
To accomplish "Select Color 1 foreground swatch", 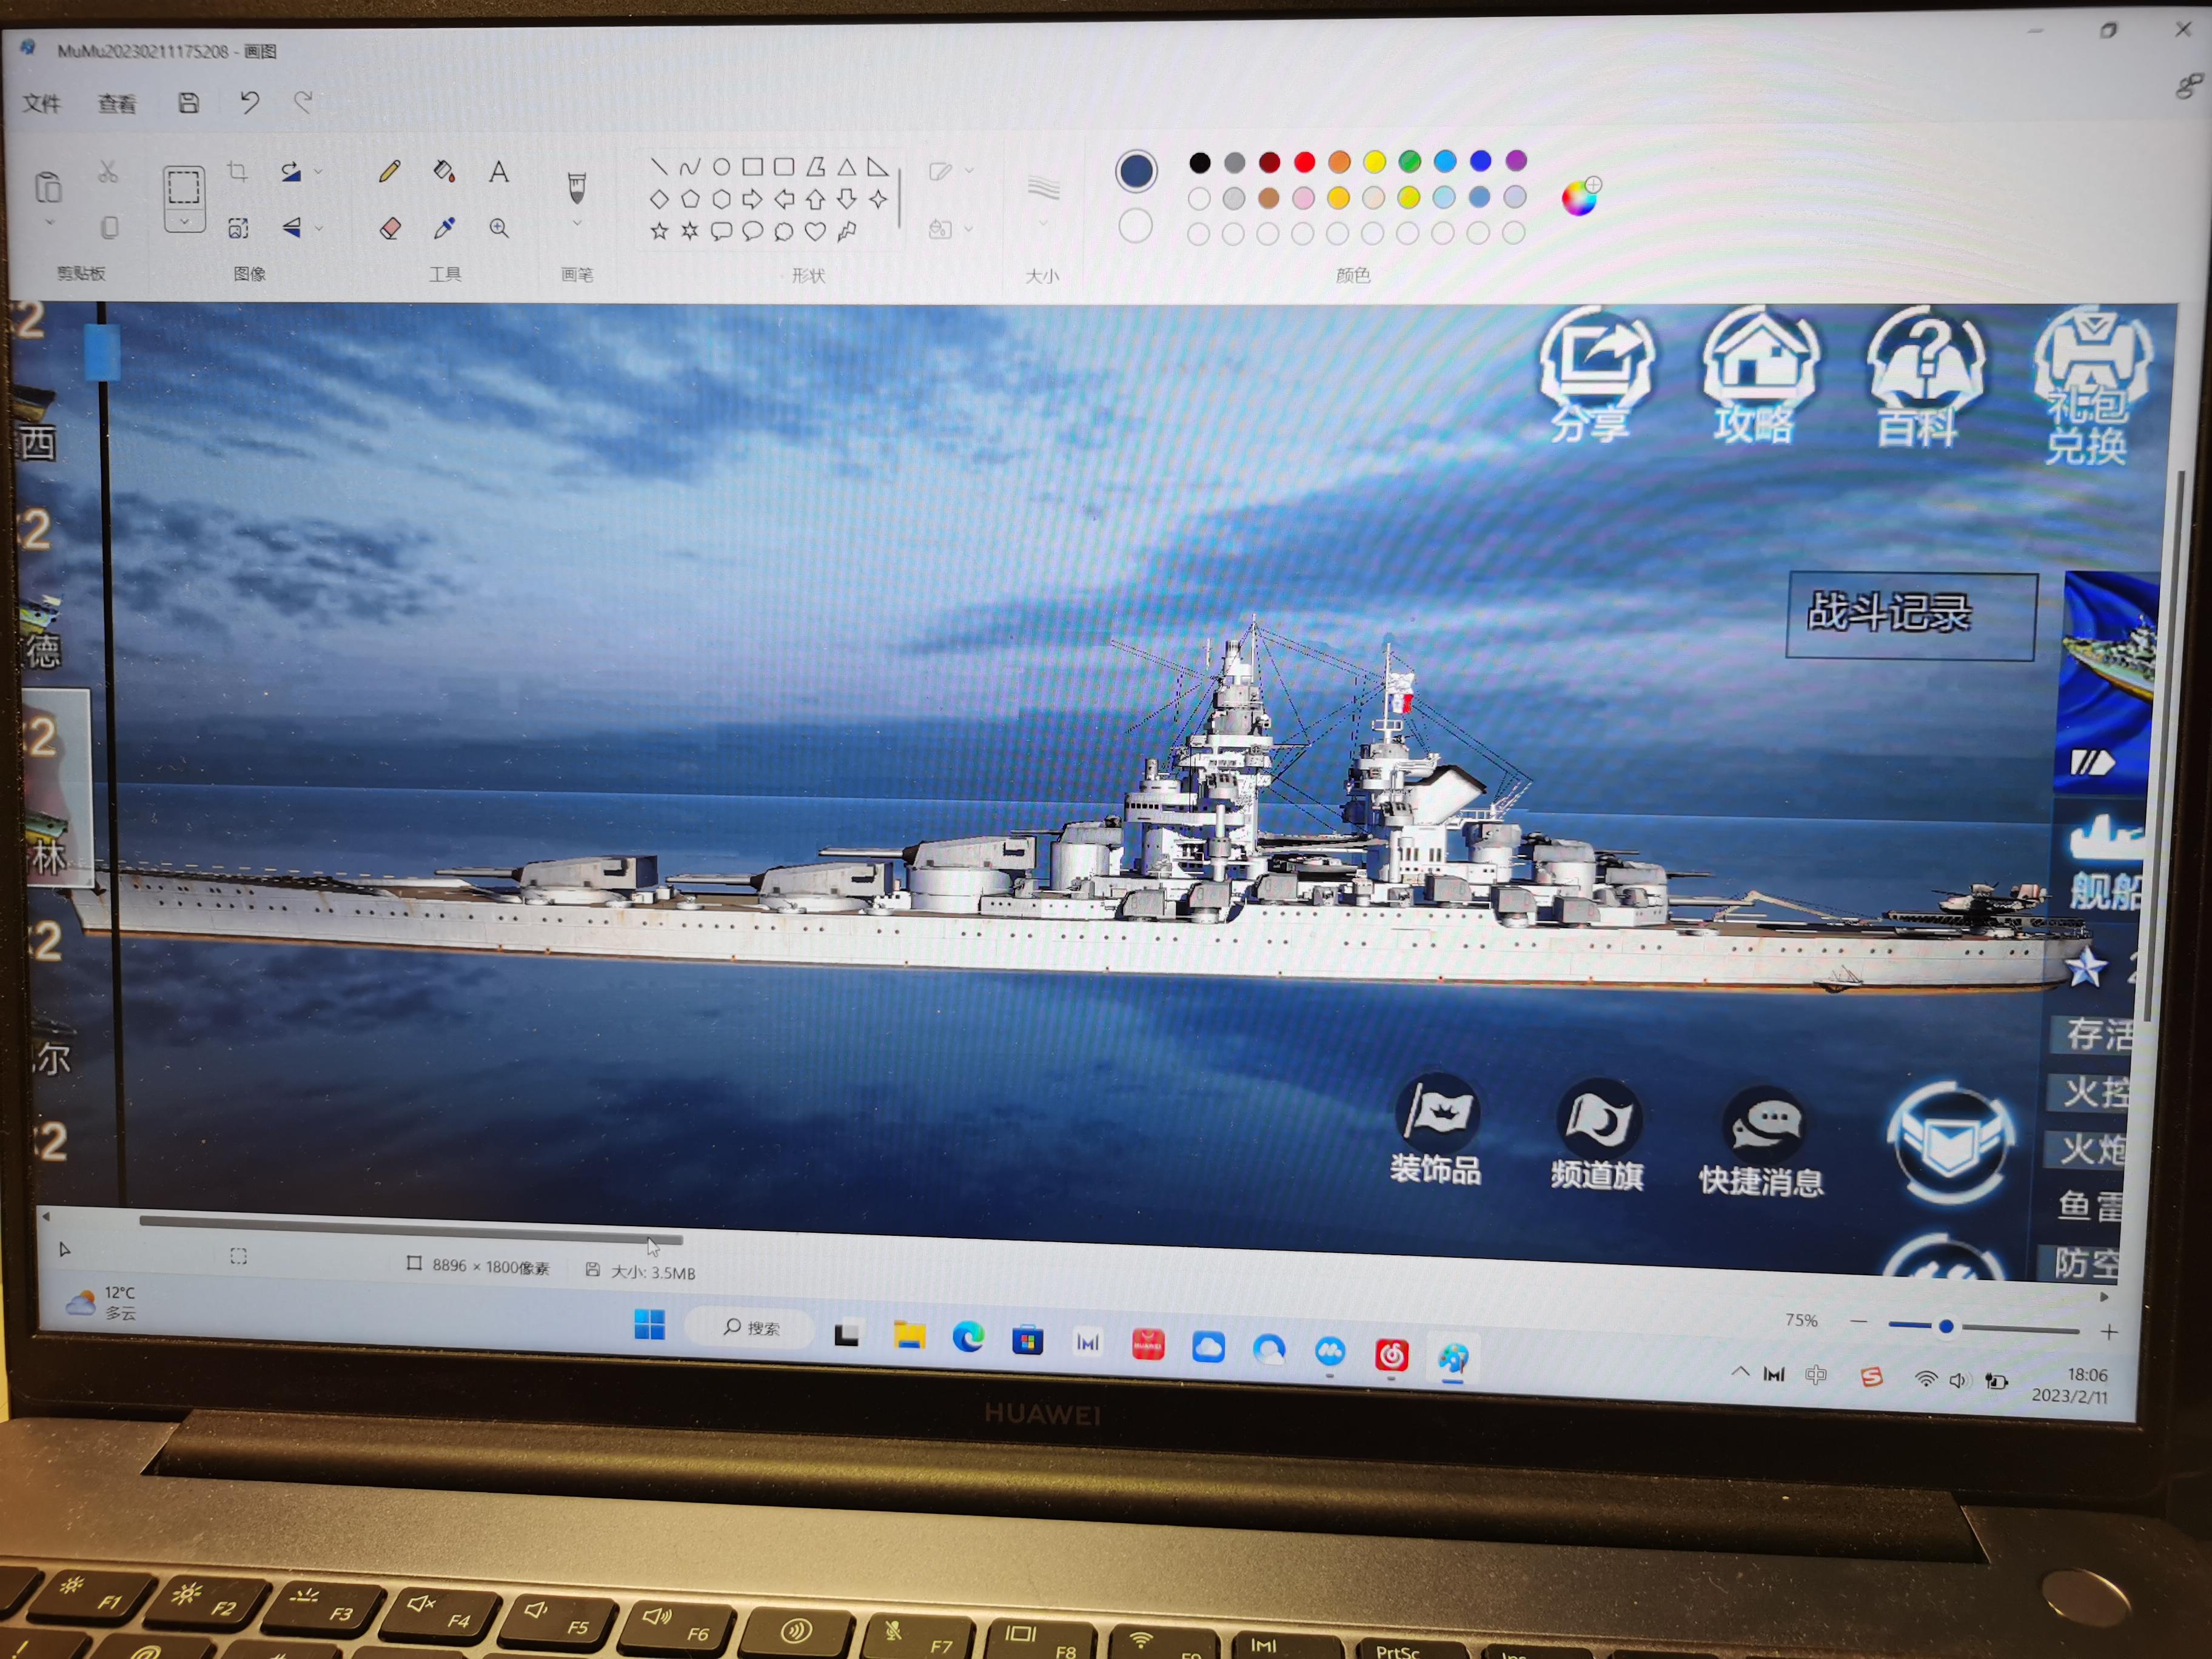I will pyautogui.click(x=1136, y=171).
